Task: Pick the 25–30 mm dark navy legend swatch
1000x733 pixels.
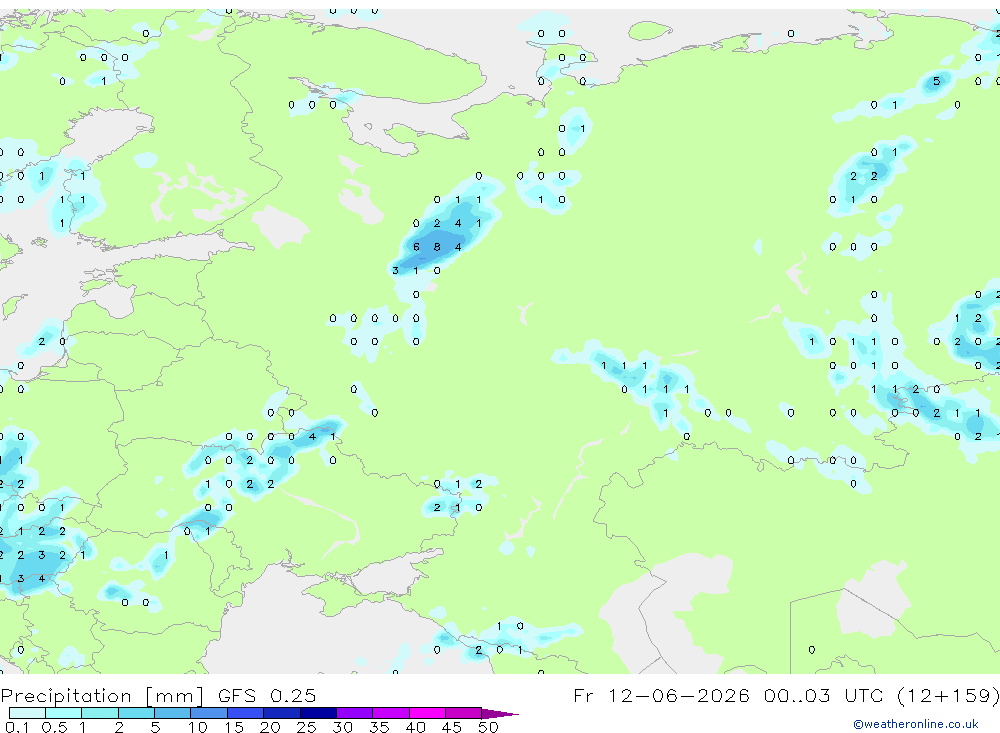Action: point(318,713)
